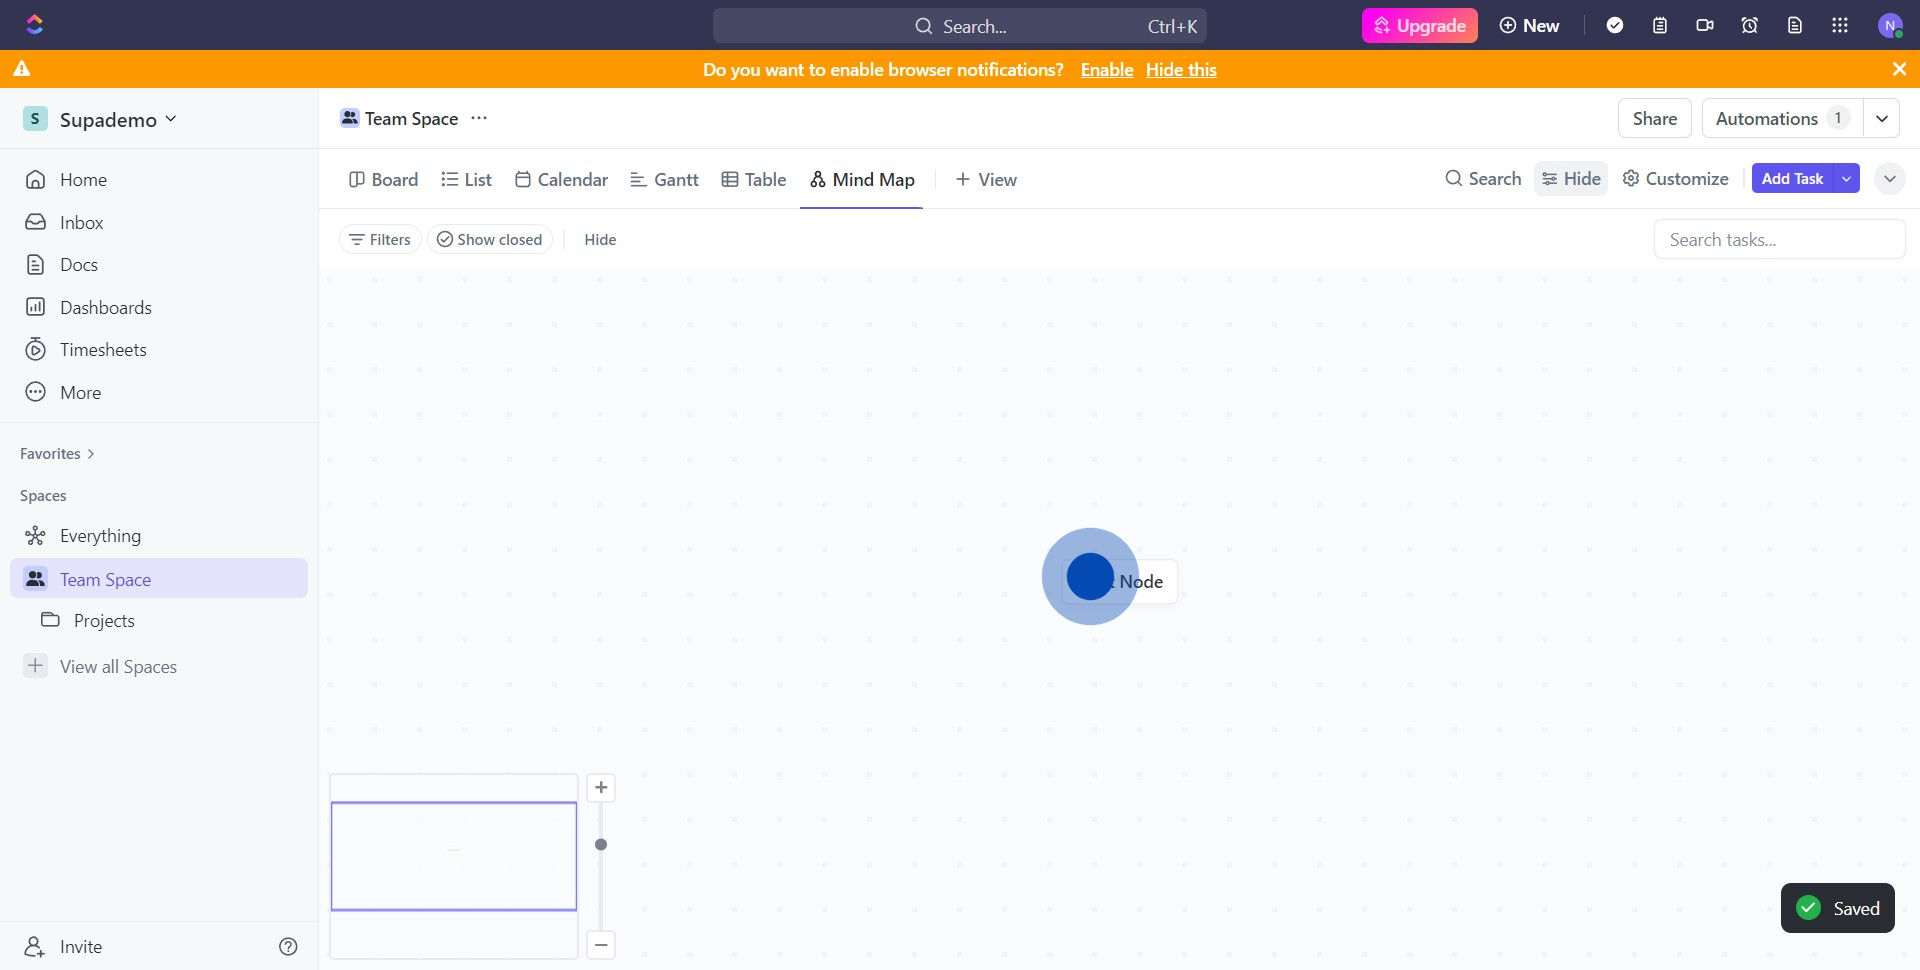The image size is (1920, 970).
Task: Click Invite at sidebar bottom
Action: [64, 946]
